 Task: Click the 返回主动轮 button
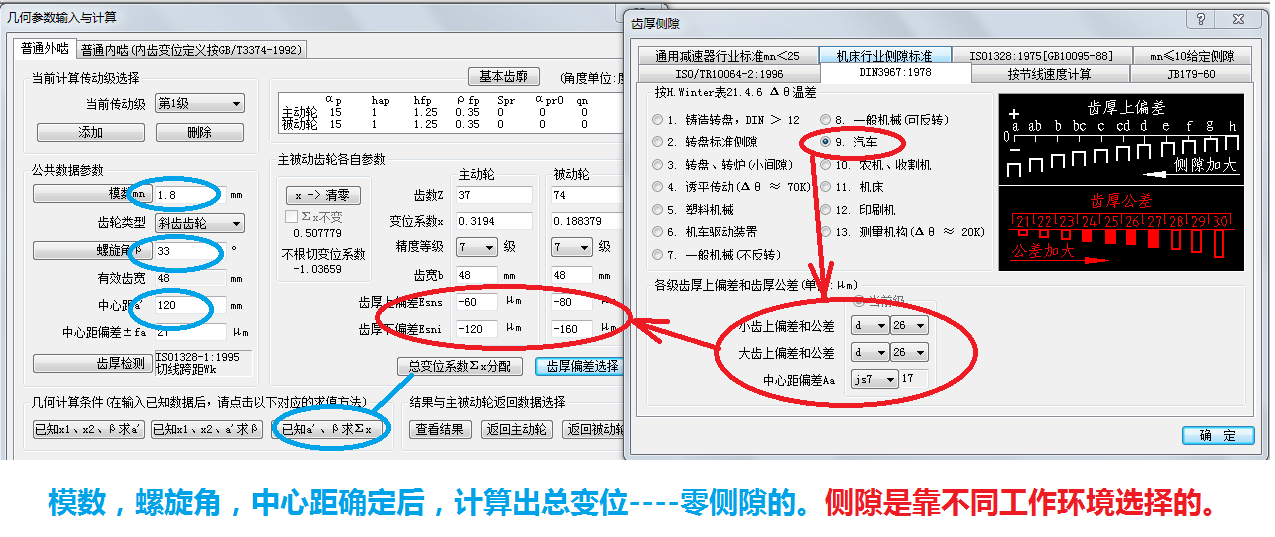click(x=516, y=430)
